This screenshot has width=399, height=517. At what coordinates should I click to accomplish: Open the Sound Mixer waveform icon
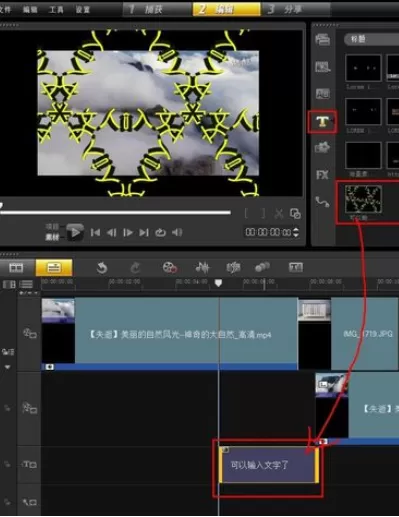[x=202, y=267]
